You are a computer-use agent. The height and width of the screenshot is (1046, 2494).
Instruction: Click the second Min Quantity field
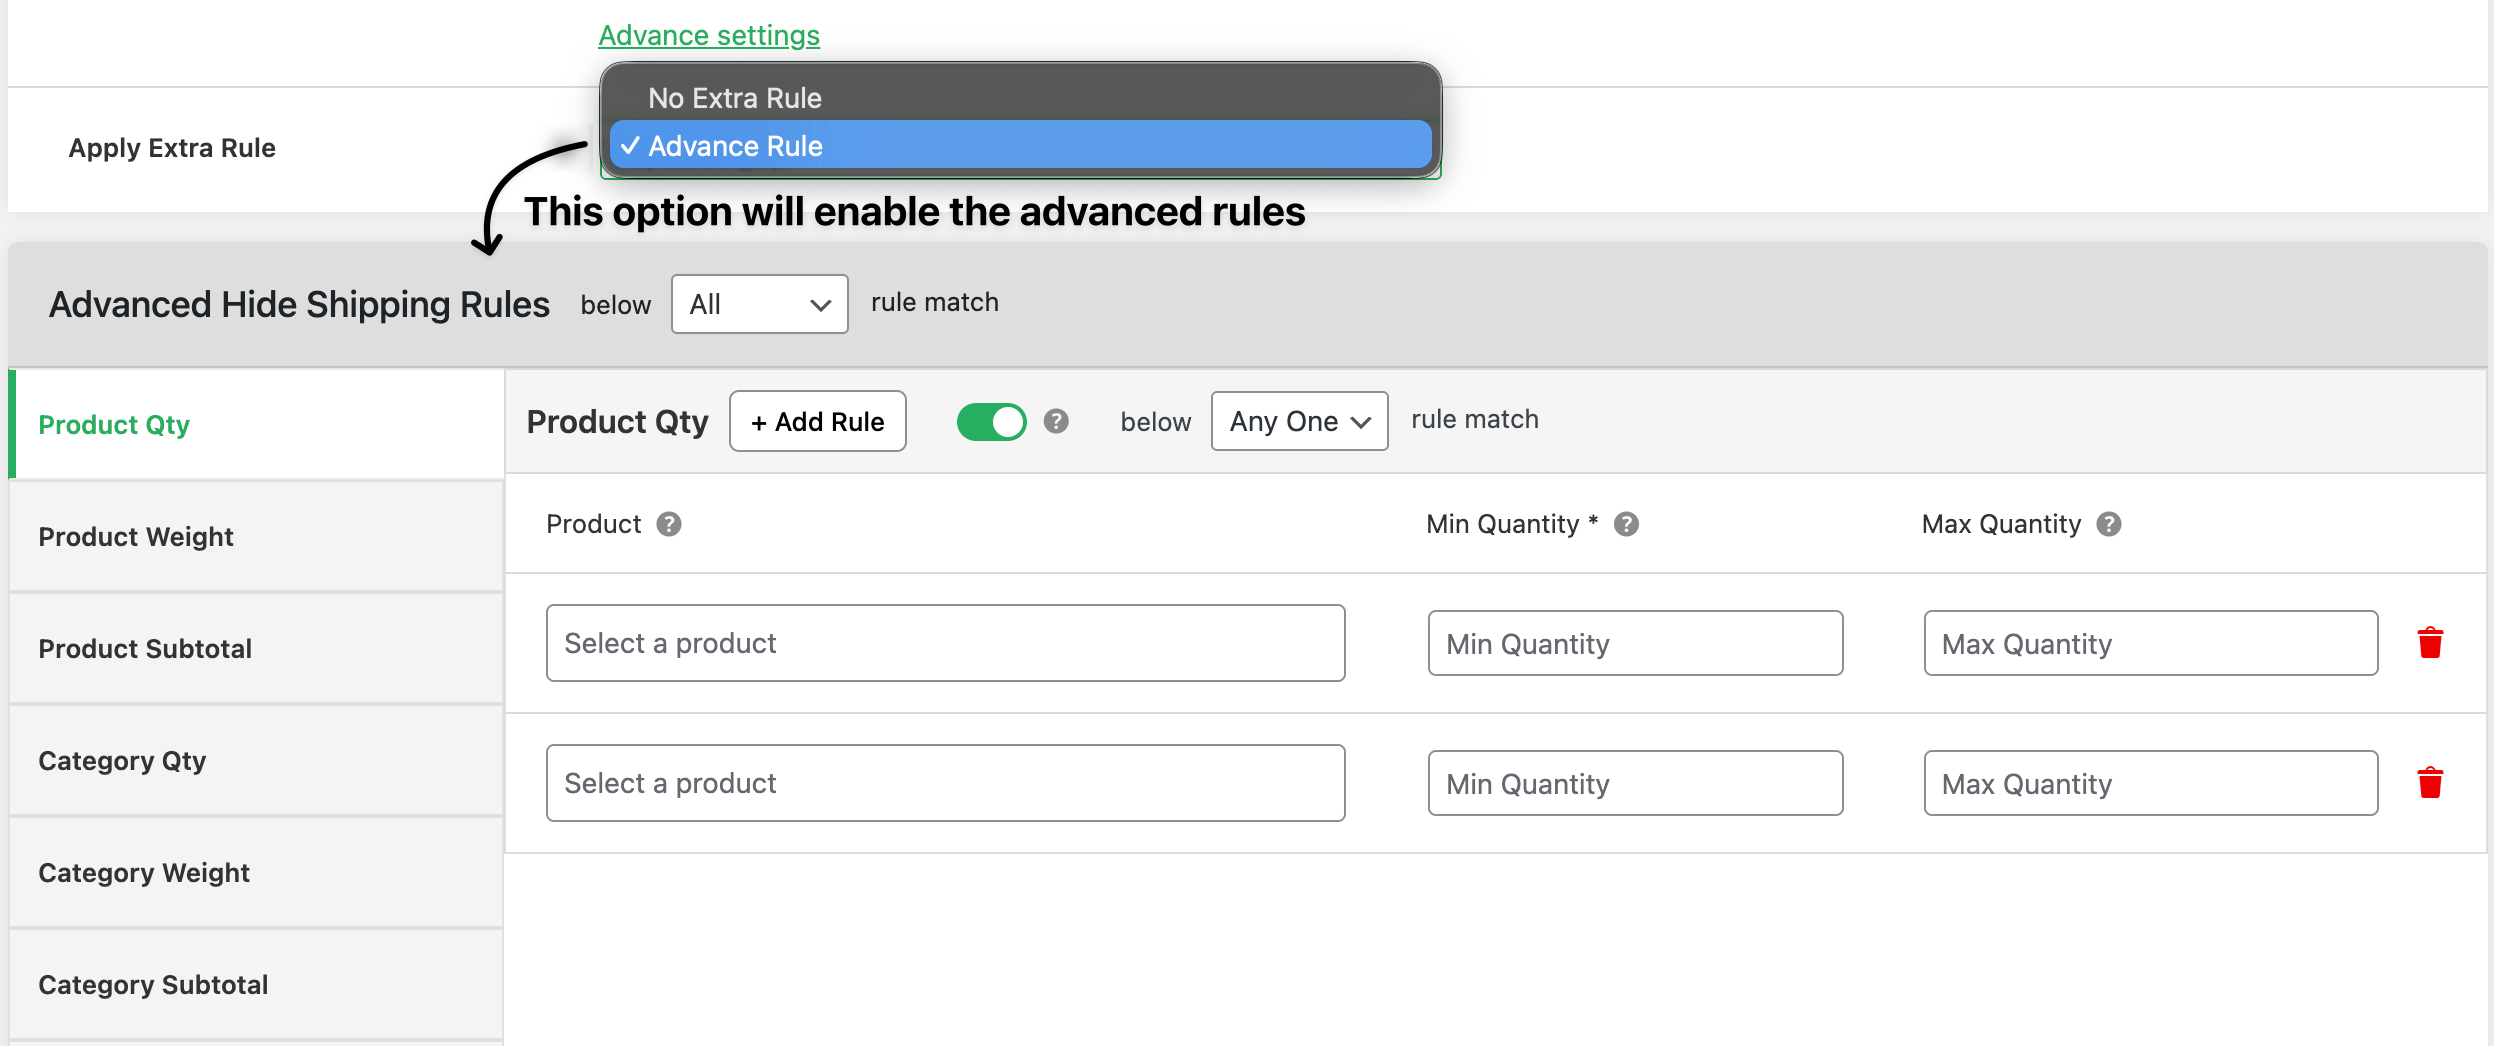[x=1635, y=783]
